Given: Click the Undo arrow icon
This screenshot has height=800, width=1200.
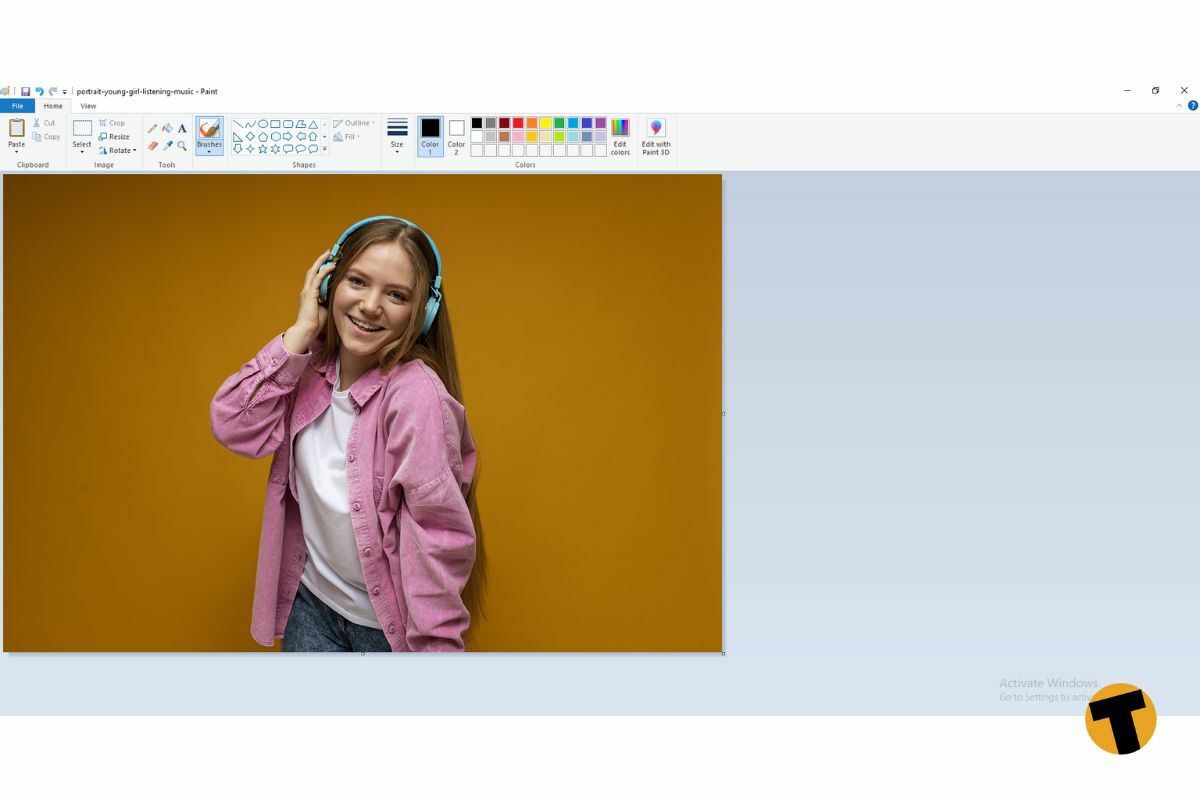Looking at the screenshot, I should (39, 91).
